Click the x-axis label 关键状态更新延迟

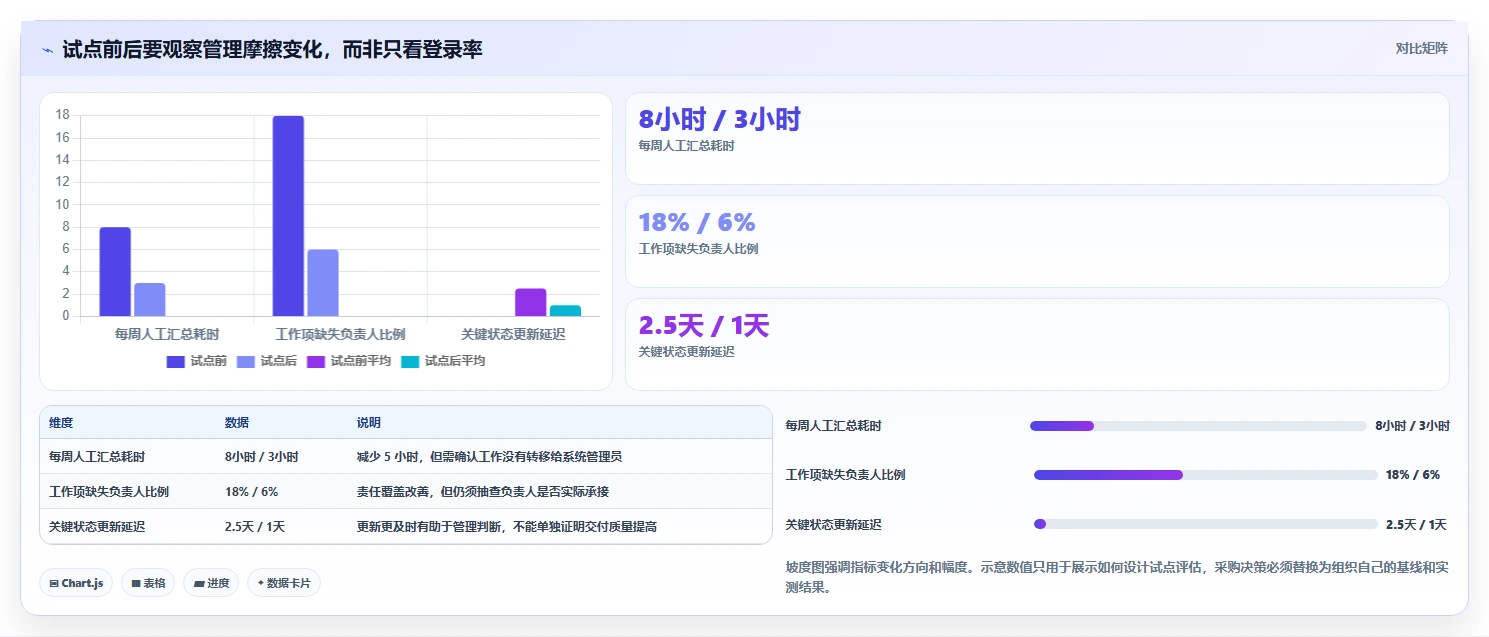[x=513, y=334]
